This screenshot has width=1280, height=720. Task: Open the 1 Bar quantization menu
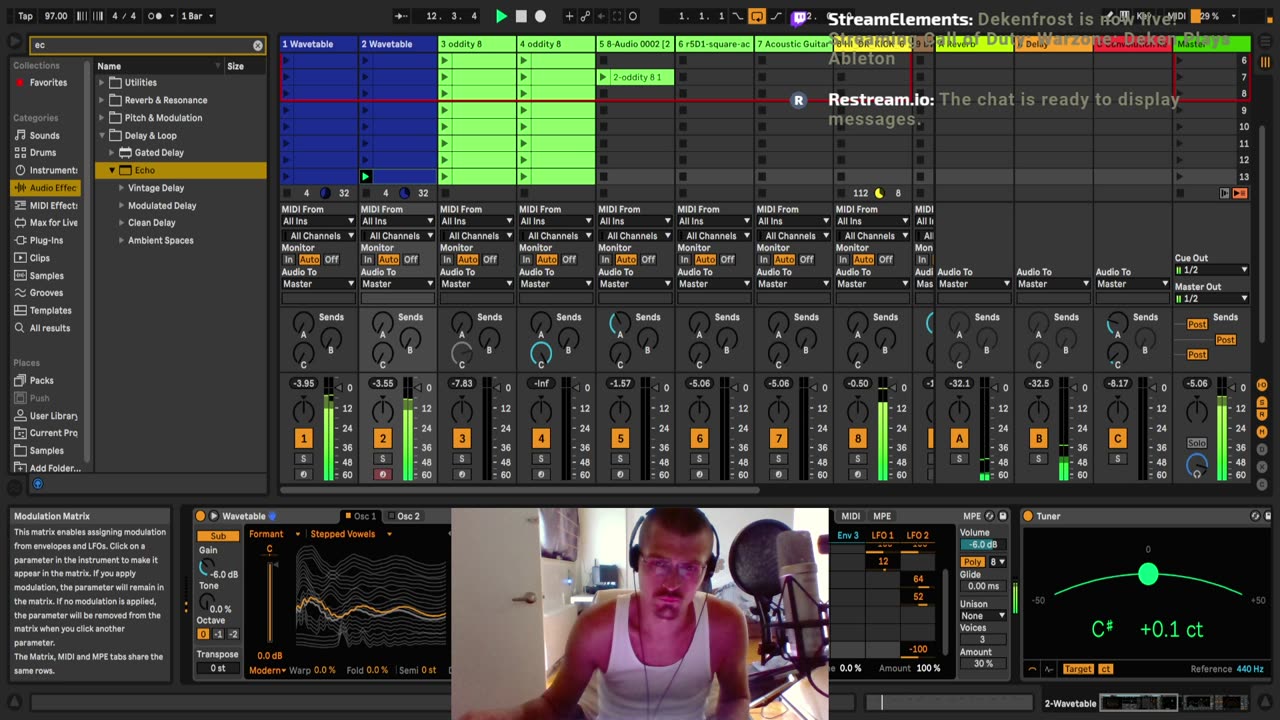click(x=196, y=16)
